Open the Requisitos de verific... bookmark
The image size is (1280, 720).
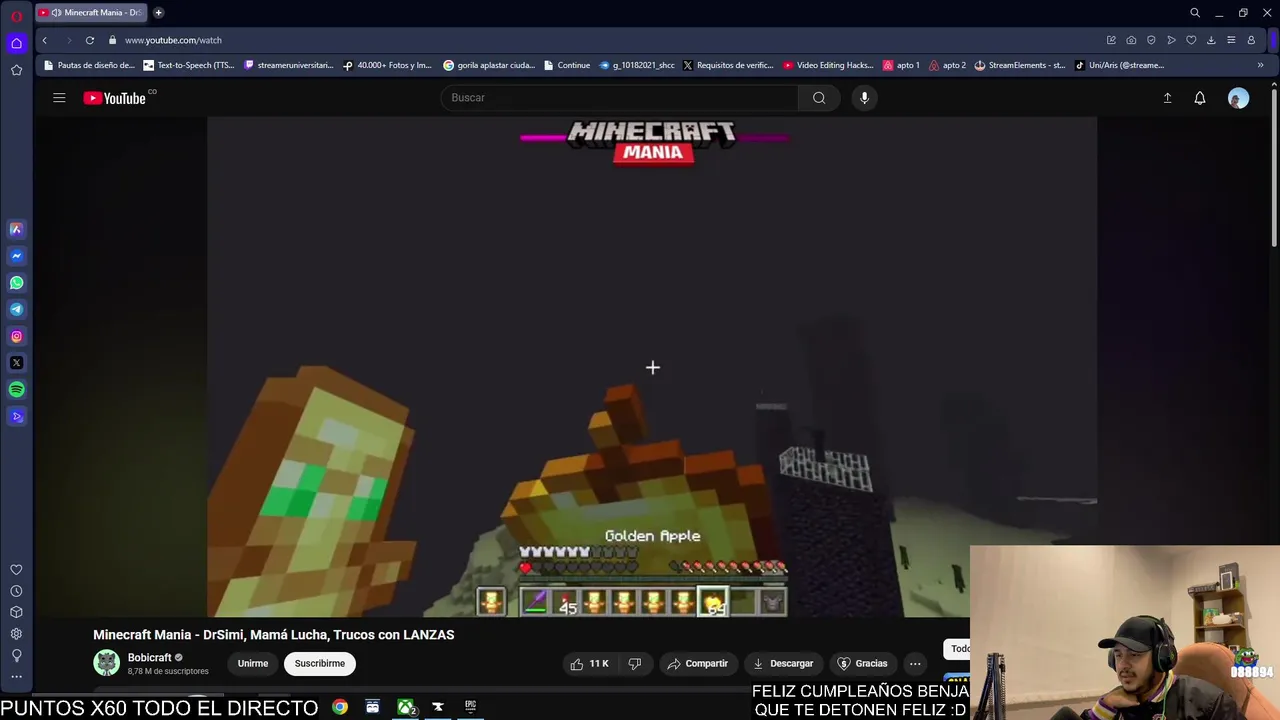[x=728, y=65]
